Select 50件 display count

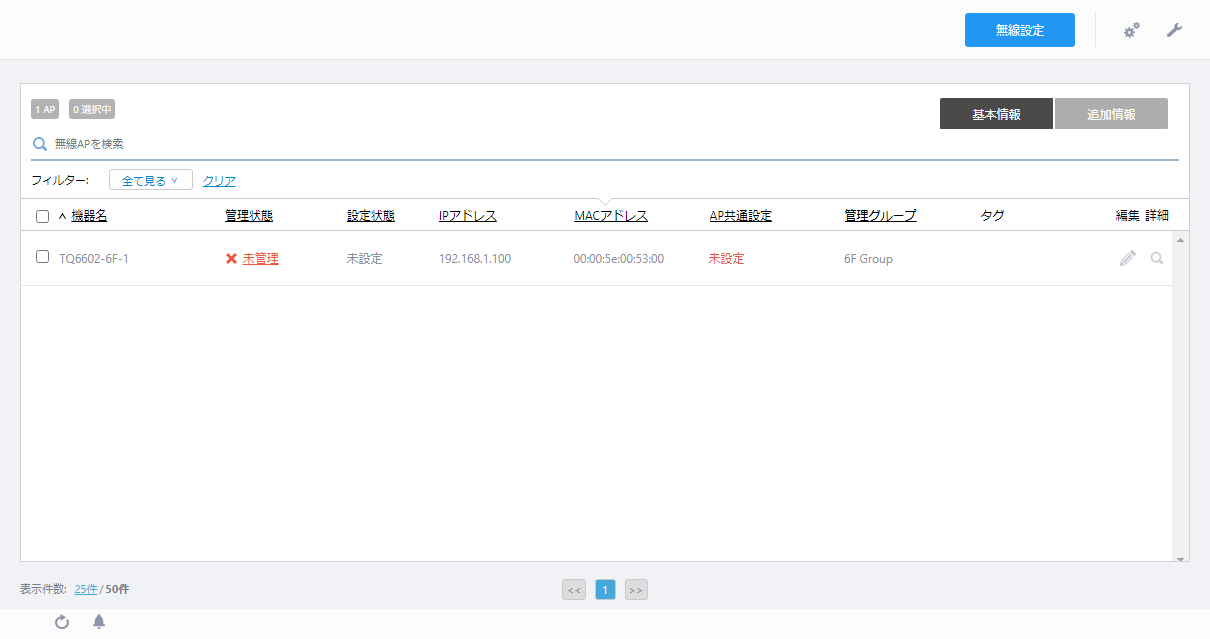pyautogui.click(x=117, y=589)
